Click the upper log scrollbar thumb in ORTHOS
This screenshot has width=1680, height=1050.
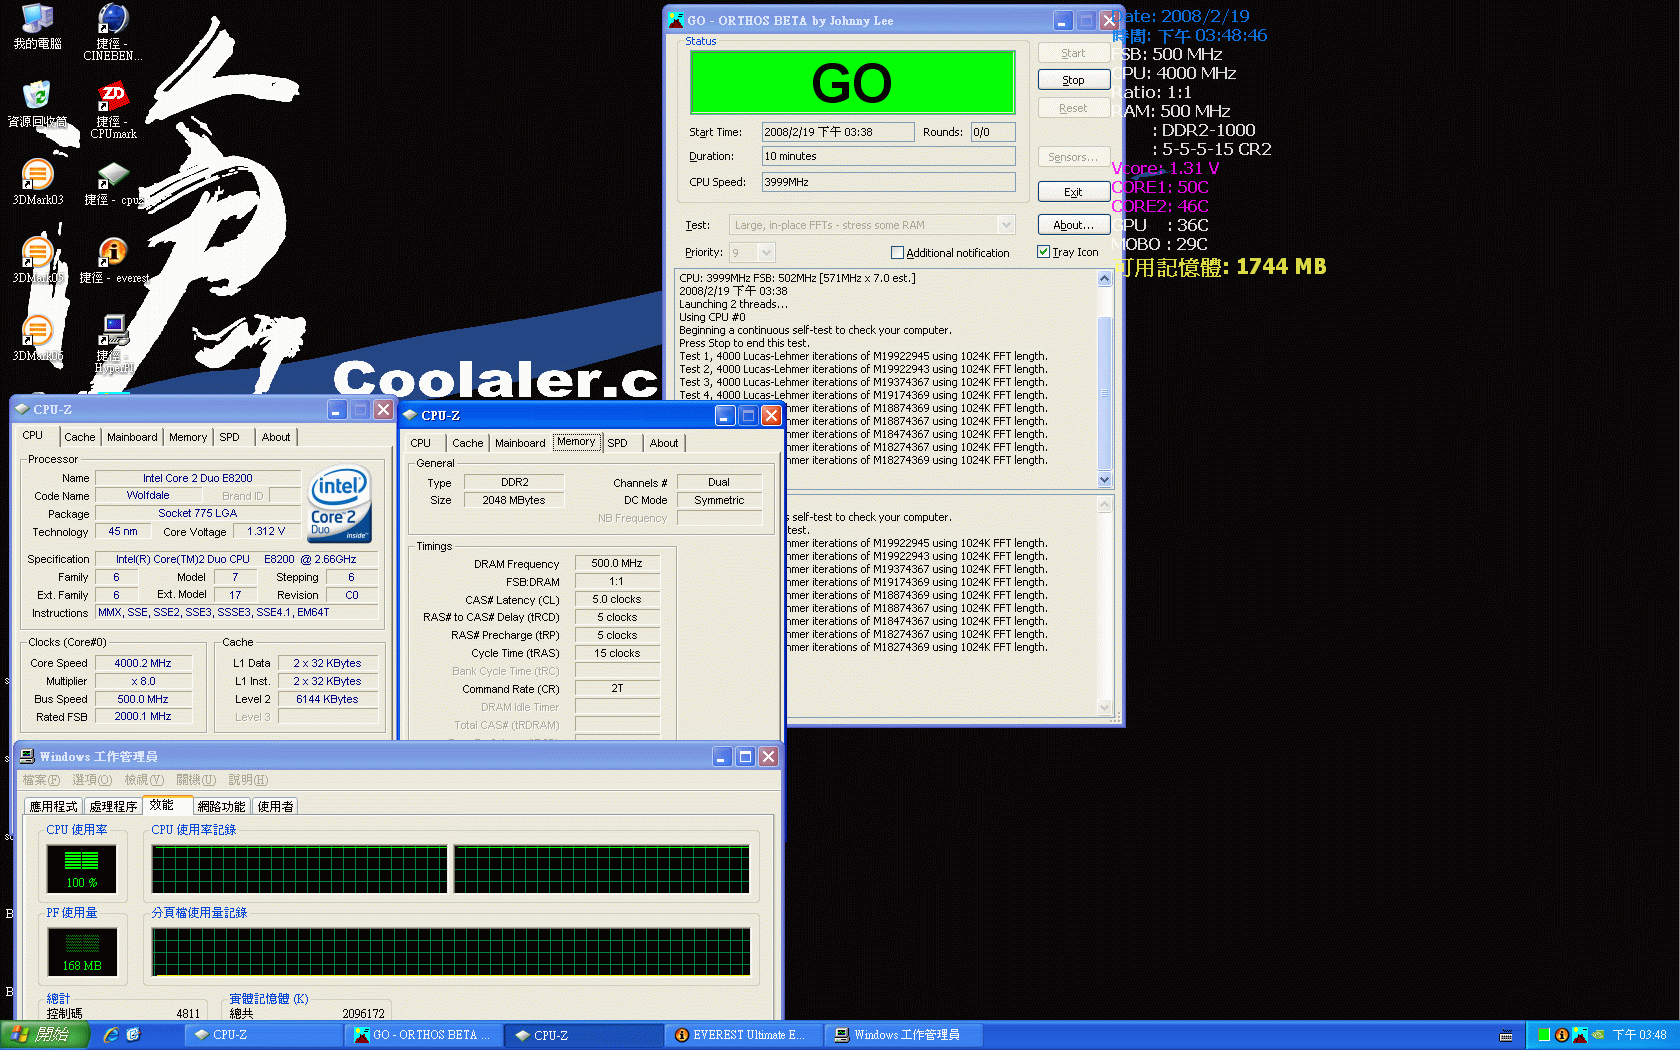click(x=1104, y=393)
